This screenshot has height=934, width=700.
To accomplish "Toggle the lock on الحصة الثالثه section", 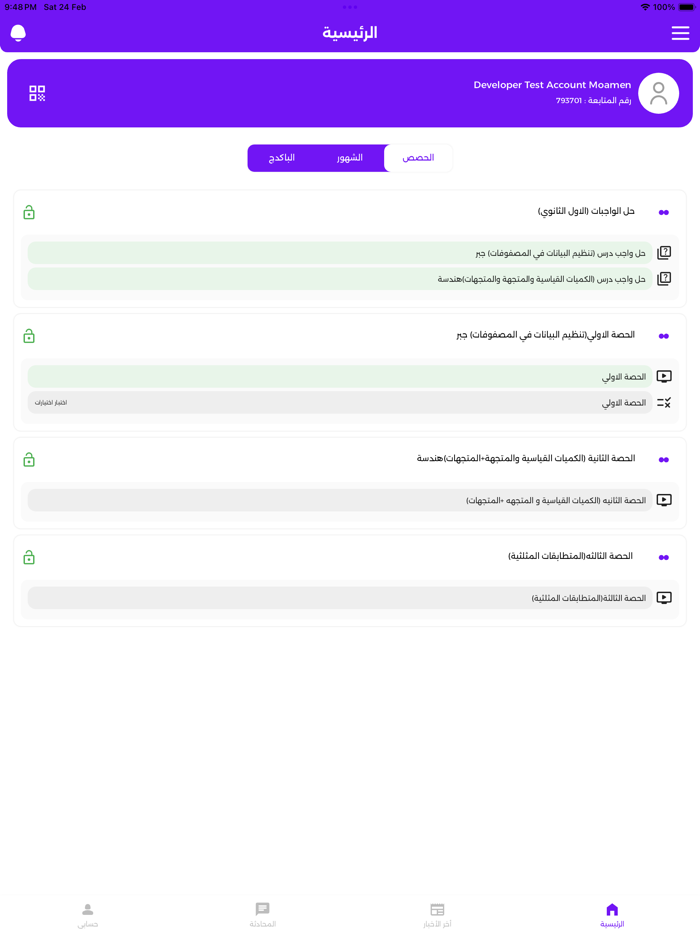I will pyautogui.click(x=29, y=558).
